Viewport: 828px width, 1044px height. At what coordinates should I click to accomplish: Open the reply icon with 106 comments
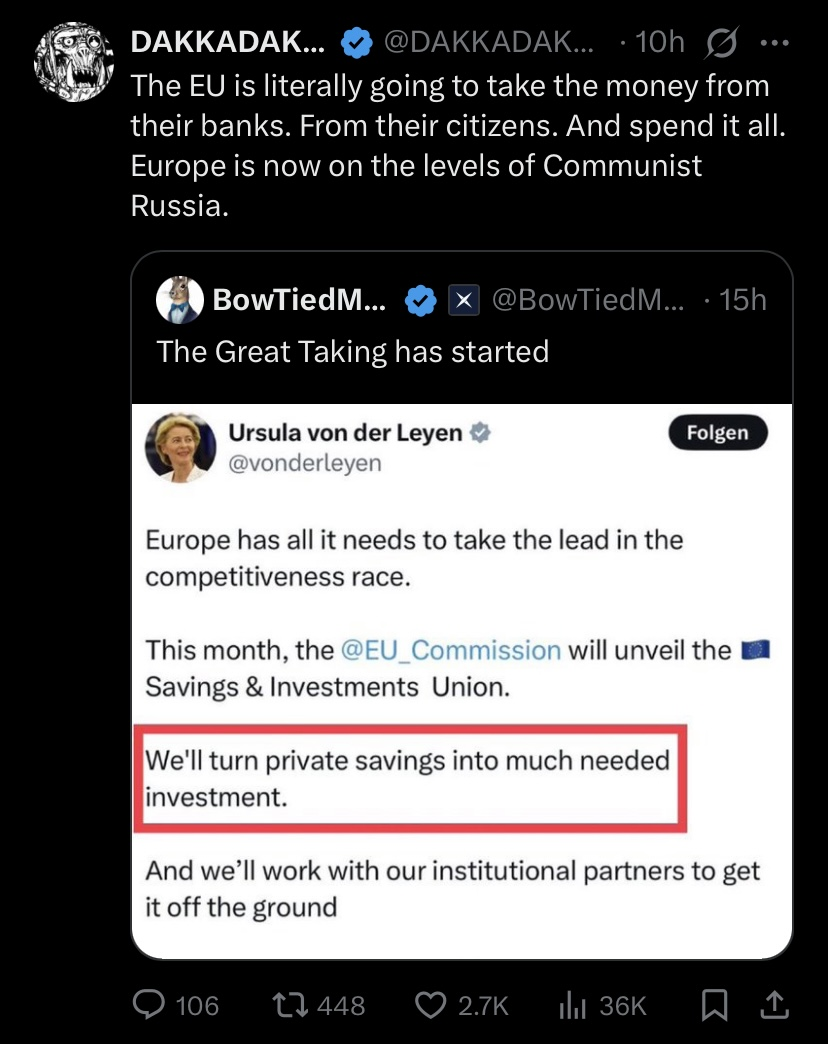[x=149, y=1004]
